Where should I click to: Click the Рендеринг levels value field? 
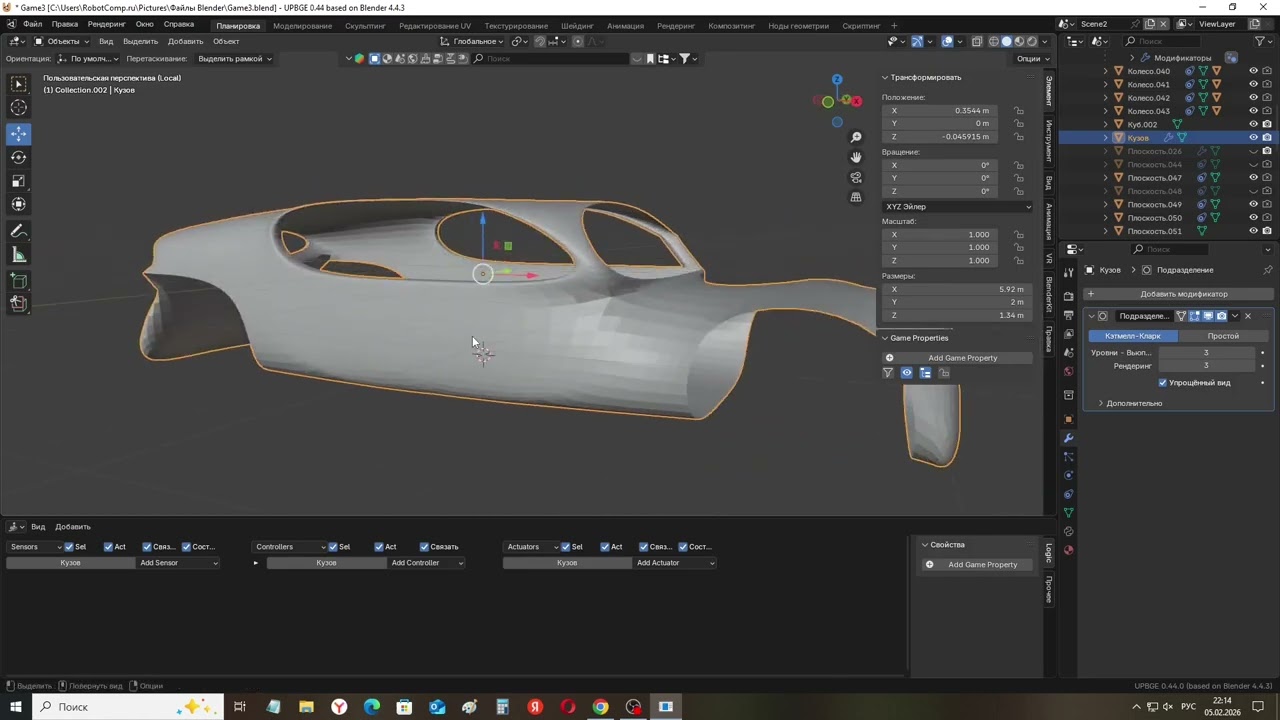click(1206, 366)
